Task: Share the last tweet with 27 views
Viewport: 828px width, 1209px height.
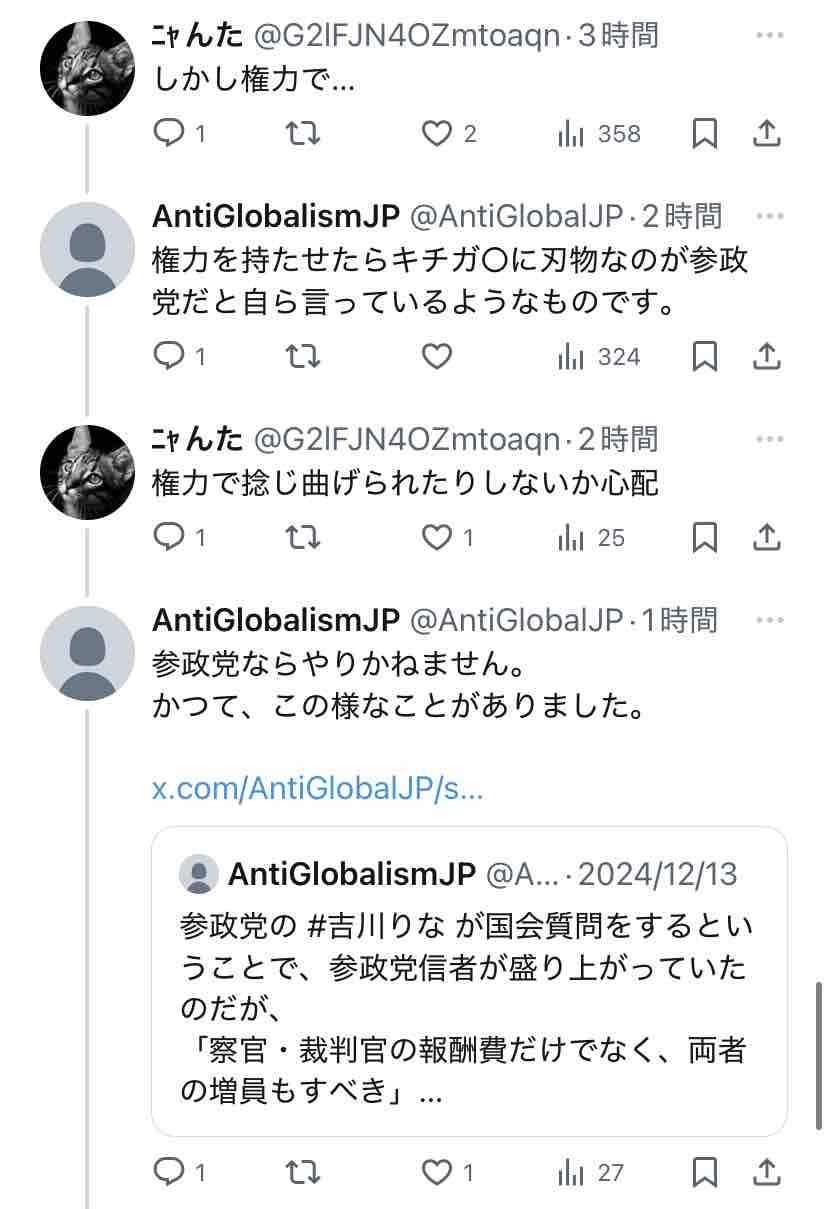Action: 766,1171
